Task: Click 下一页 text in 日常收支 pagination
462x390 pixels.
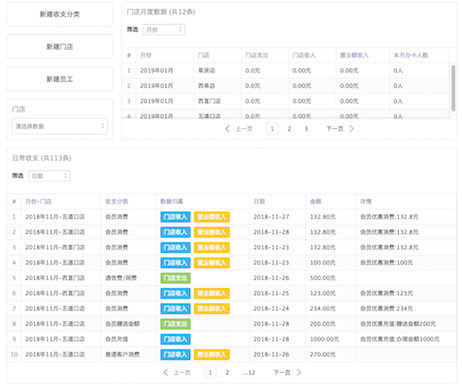Action: pos(282,372)
